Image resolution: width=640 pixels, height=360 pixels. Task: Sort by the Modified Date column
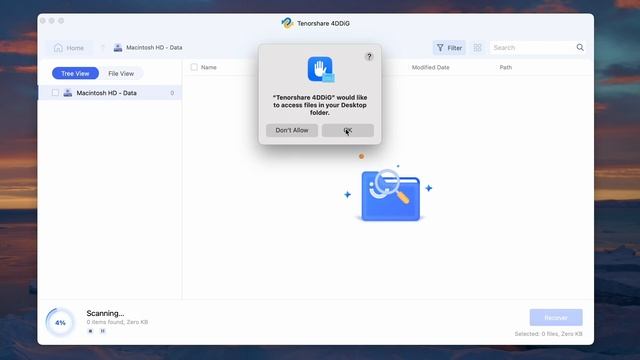pos(430,67)
